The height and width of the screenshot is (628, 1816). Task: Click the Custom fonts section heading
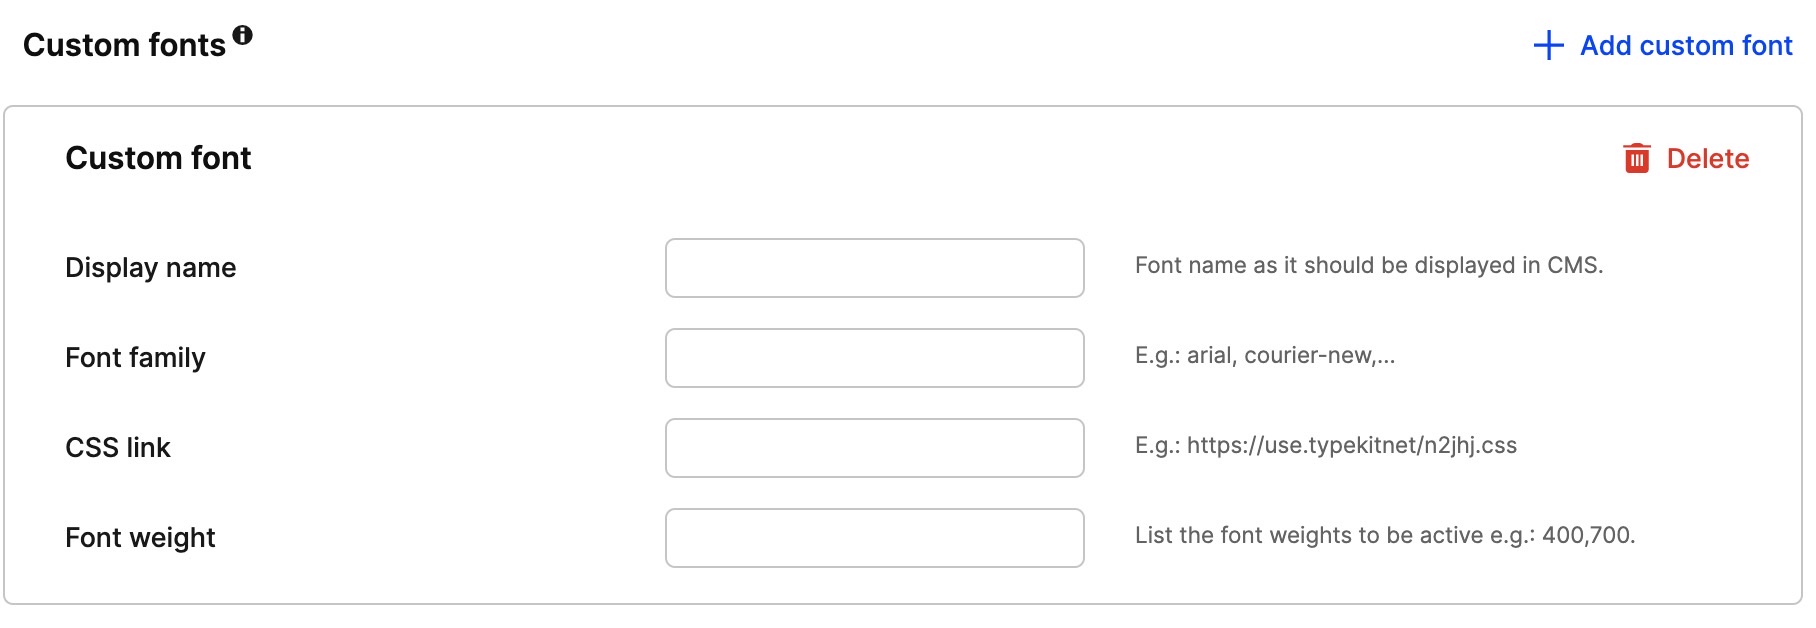(124, 45)
